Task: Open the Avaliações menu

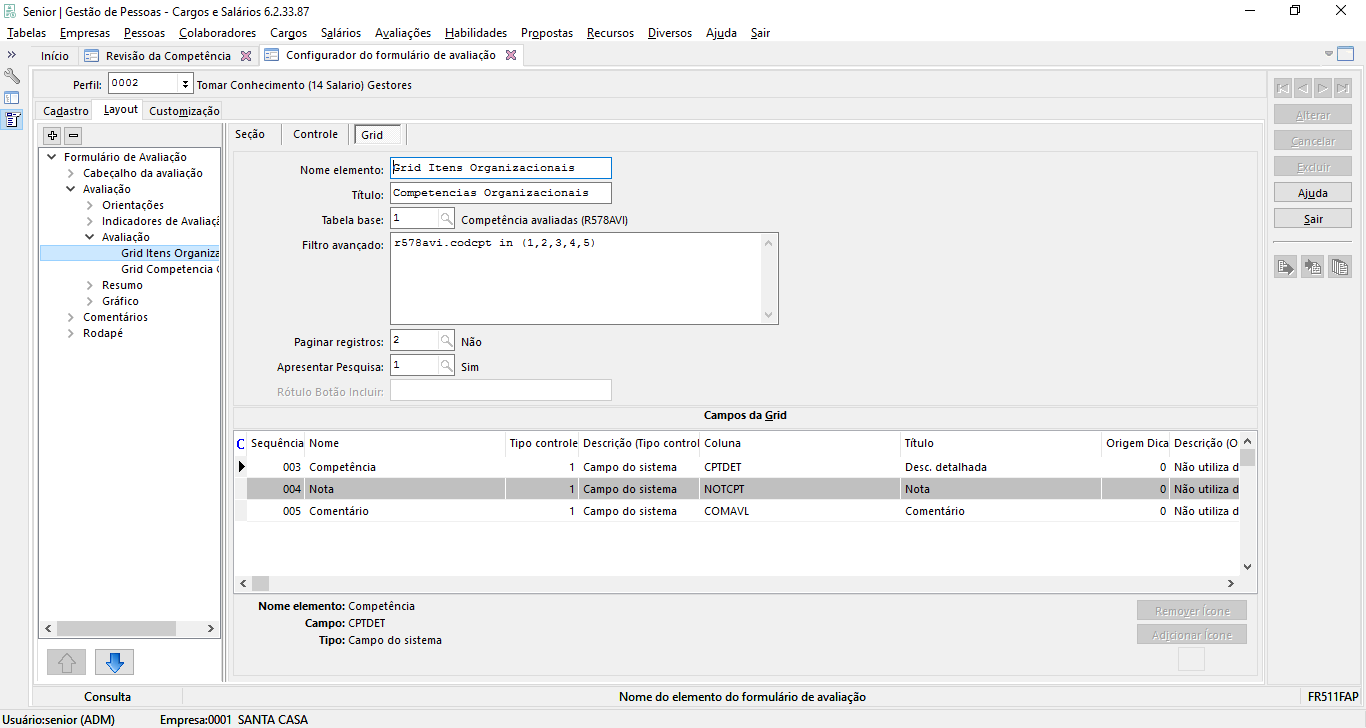Action: click(x=403, y=33)
